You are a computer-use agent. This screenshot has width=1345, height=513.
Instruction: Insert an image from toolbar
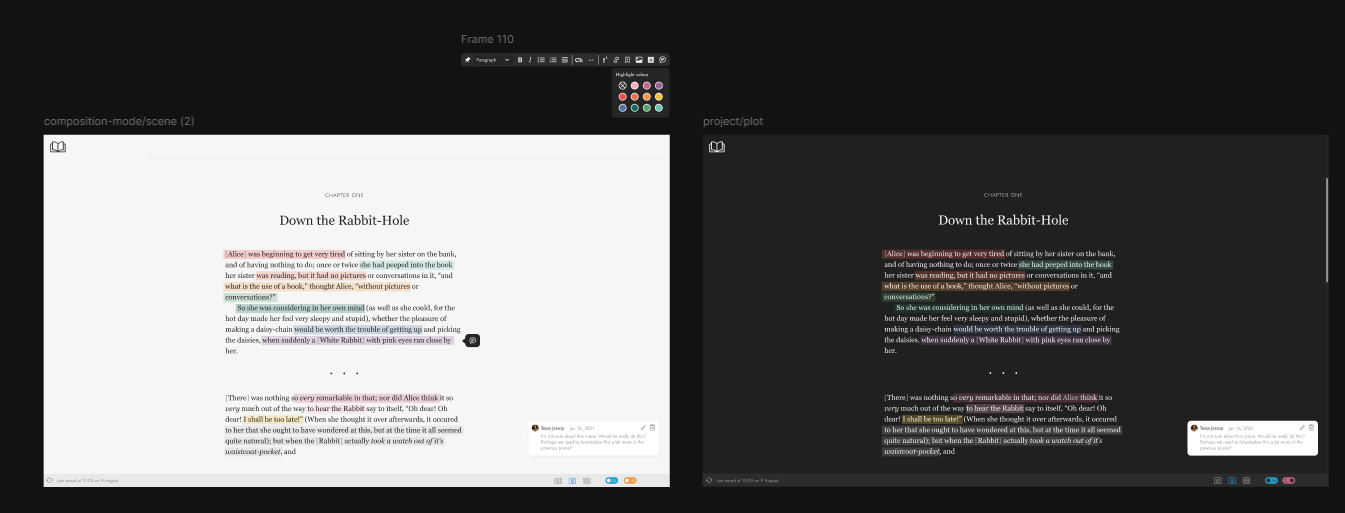click(639, 60)
